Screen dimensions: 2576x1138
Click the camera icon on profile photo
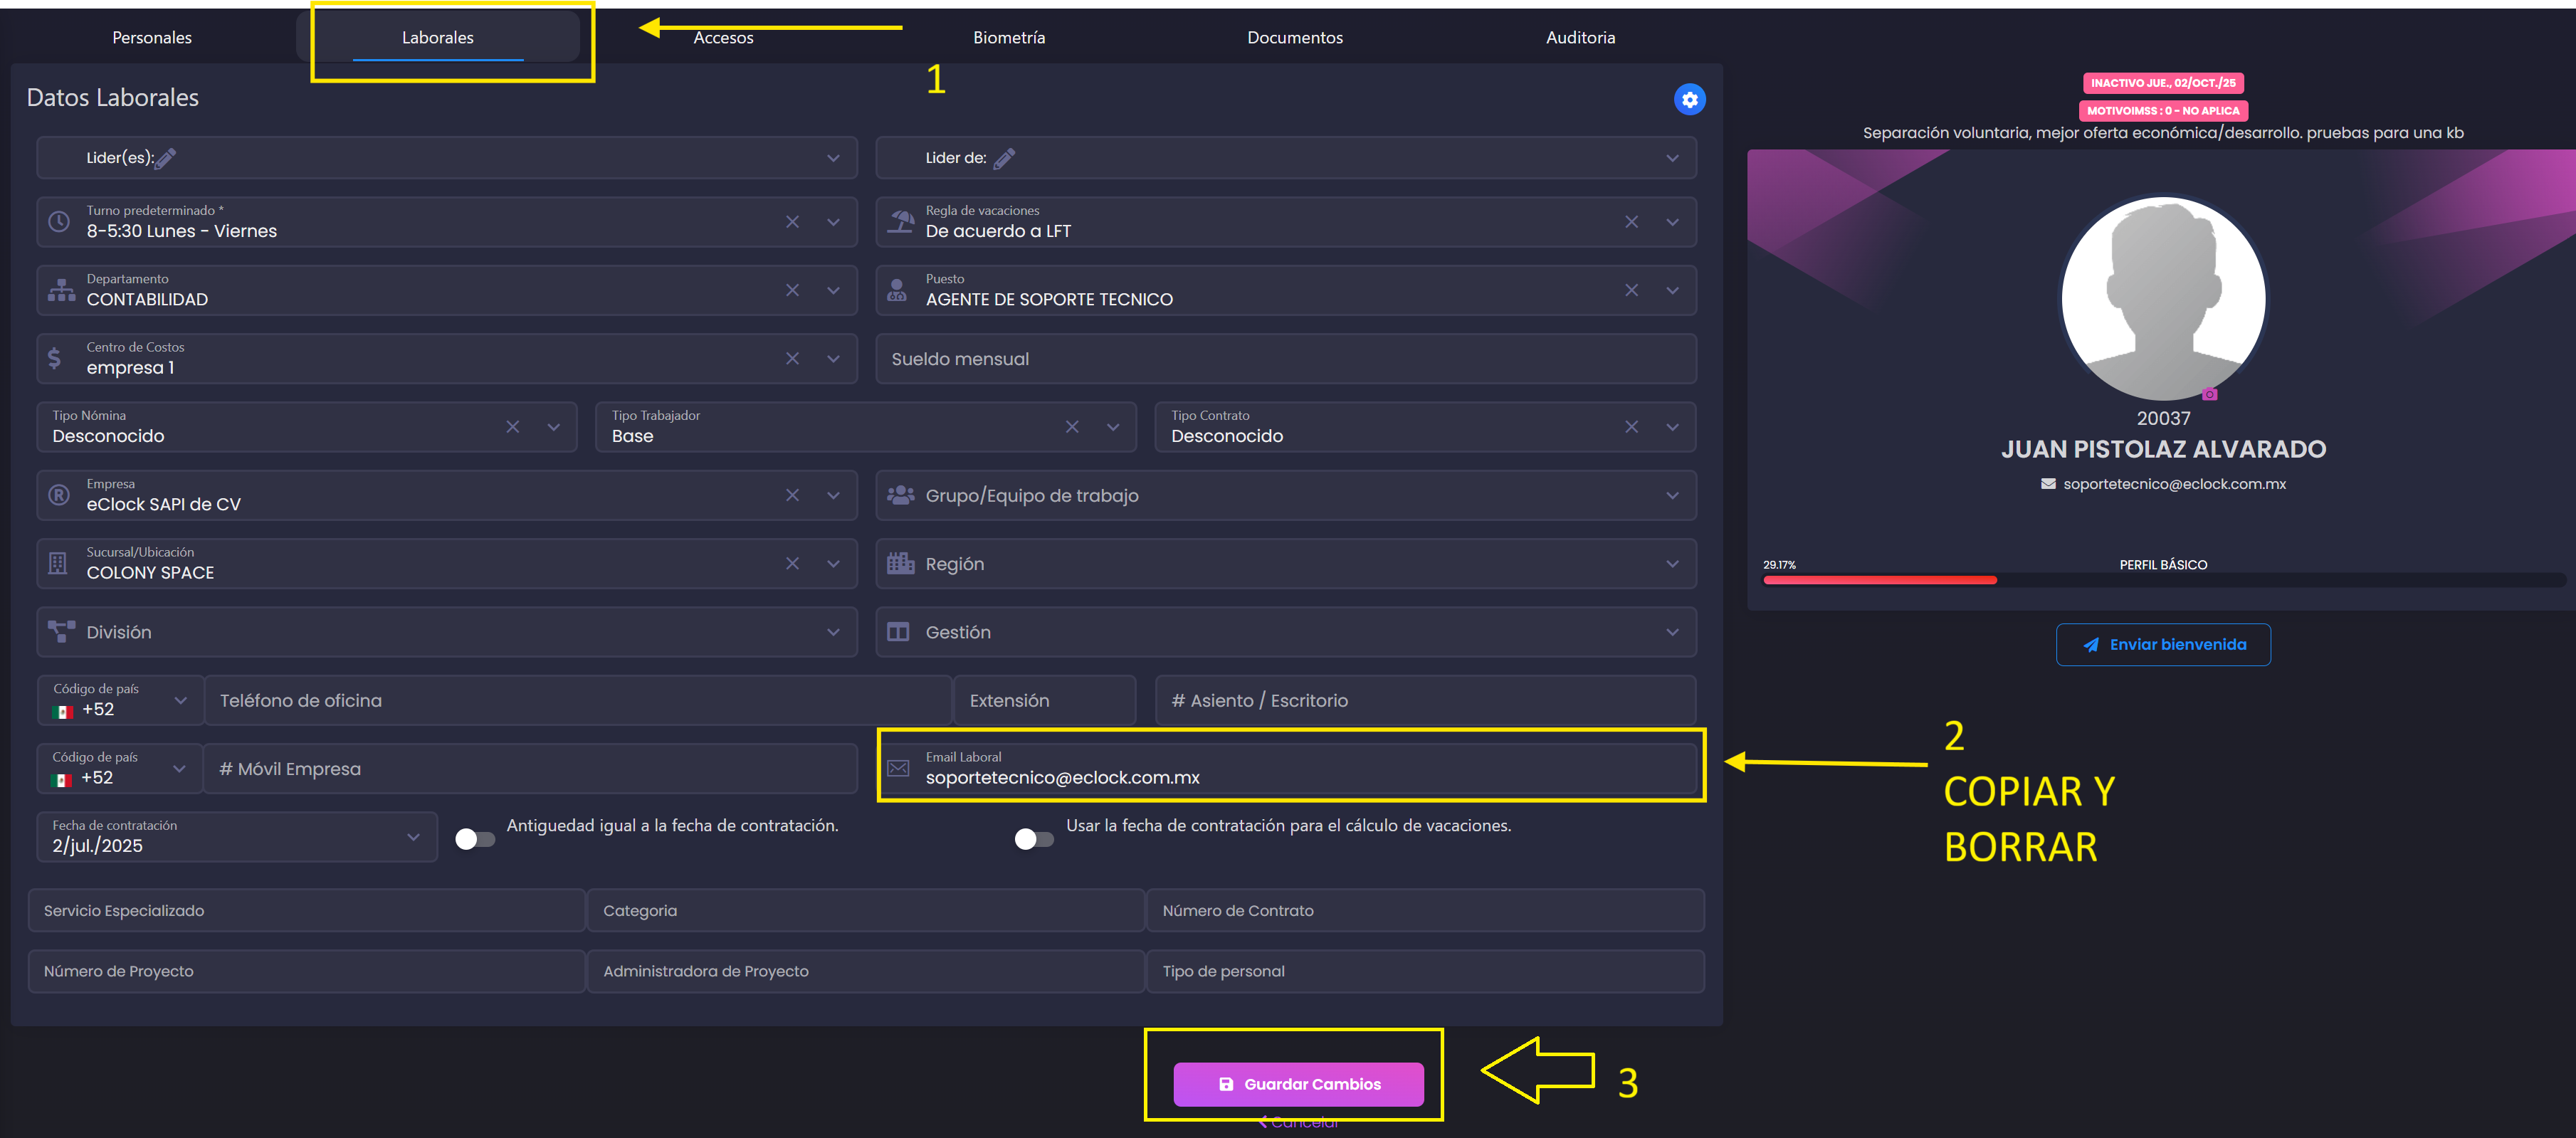[x=2210, y=394]
